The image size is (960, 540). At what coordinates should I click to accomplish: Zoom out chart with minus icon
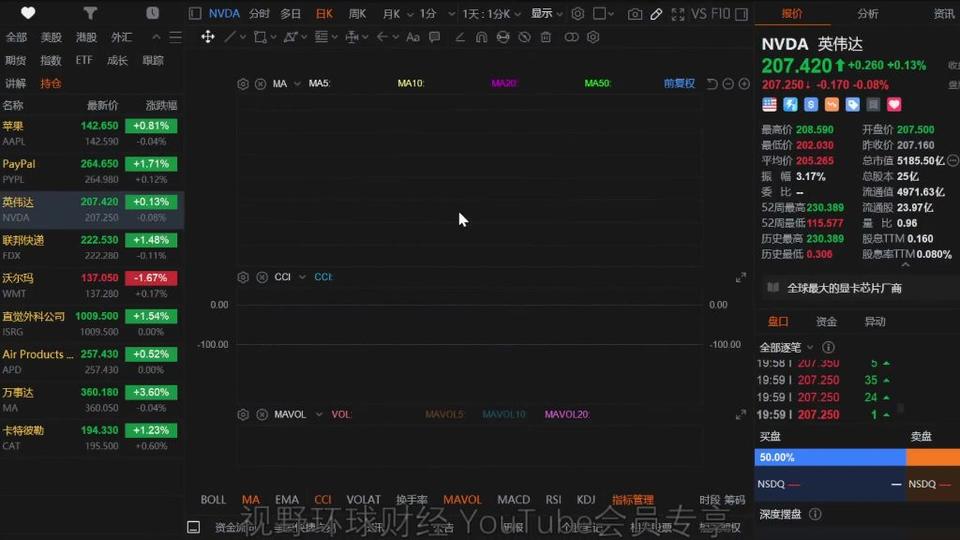pyautogui.click(x=728, y=84)
